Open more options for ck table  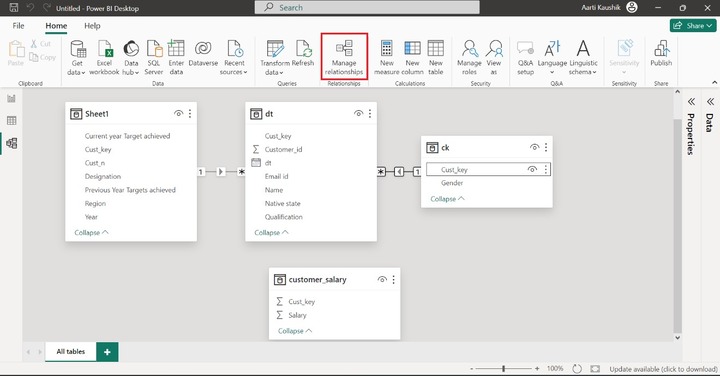(546, 147)
